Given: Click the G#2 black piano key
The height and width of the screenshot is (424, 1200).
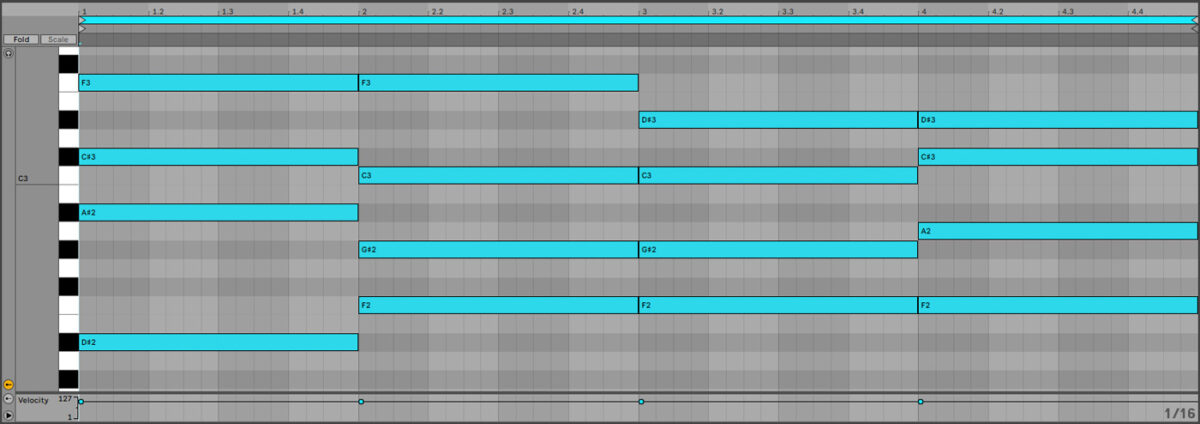Looking at the screenshot, I should click(x=68, y=249).
